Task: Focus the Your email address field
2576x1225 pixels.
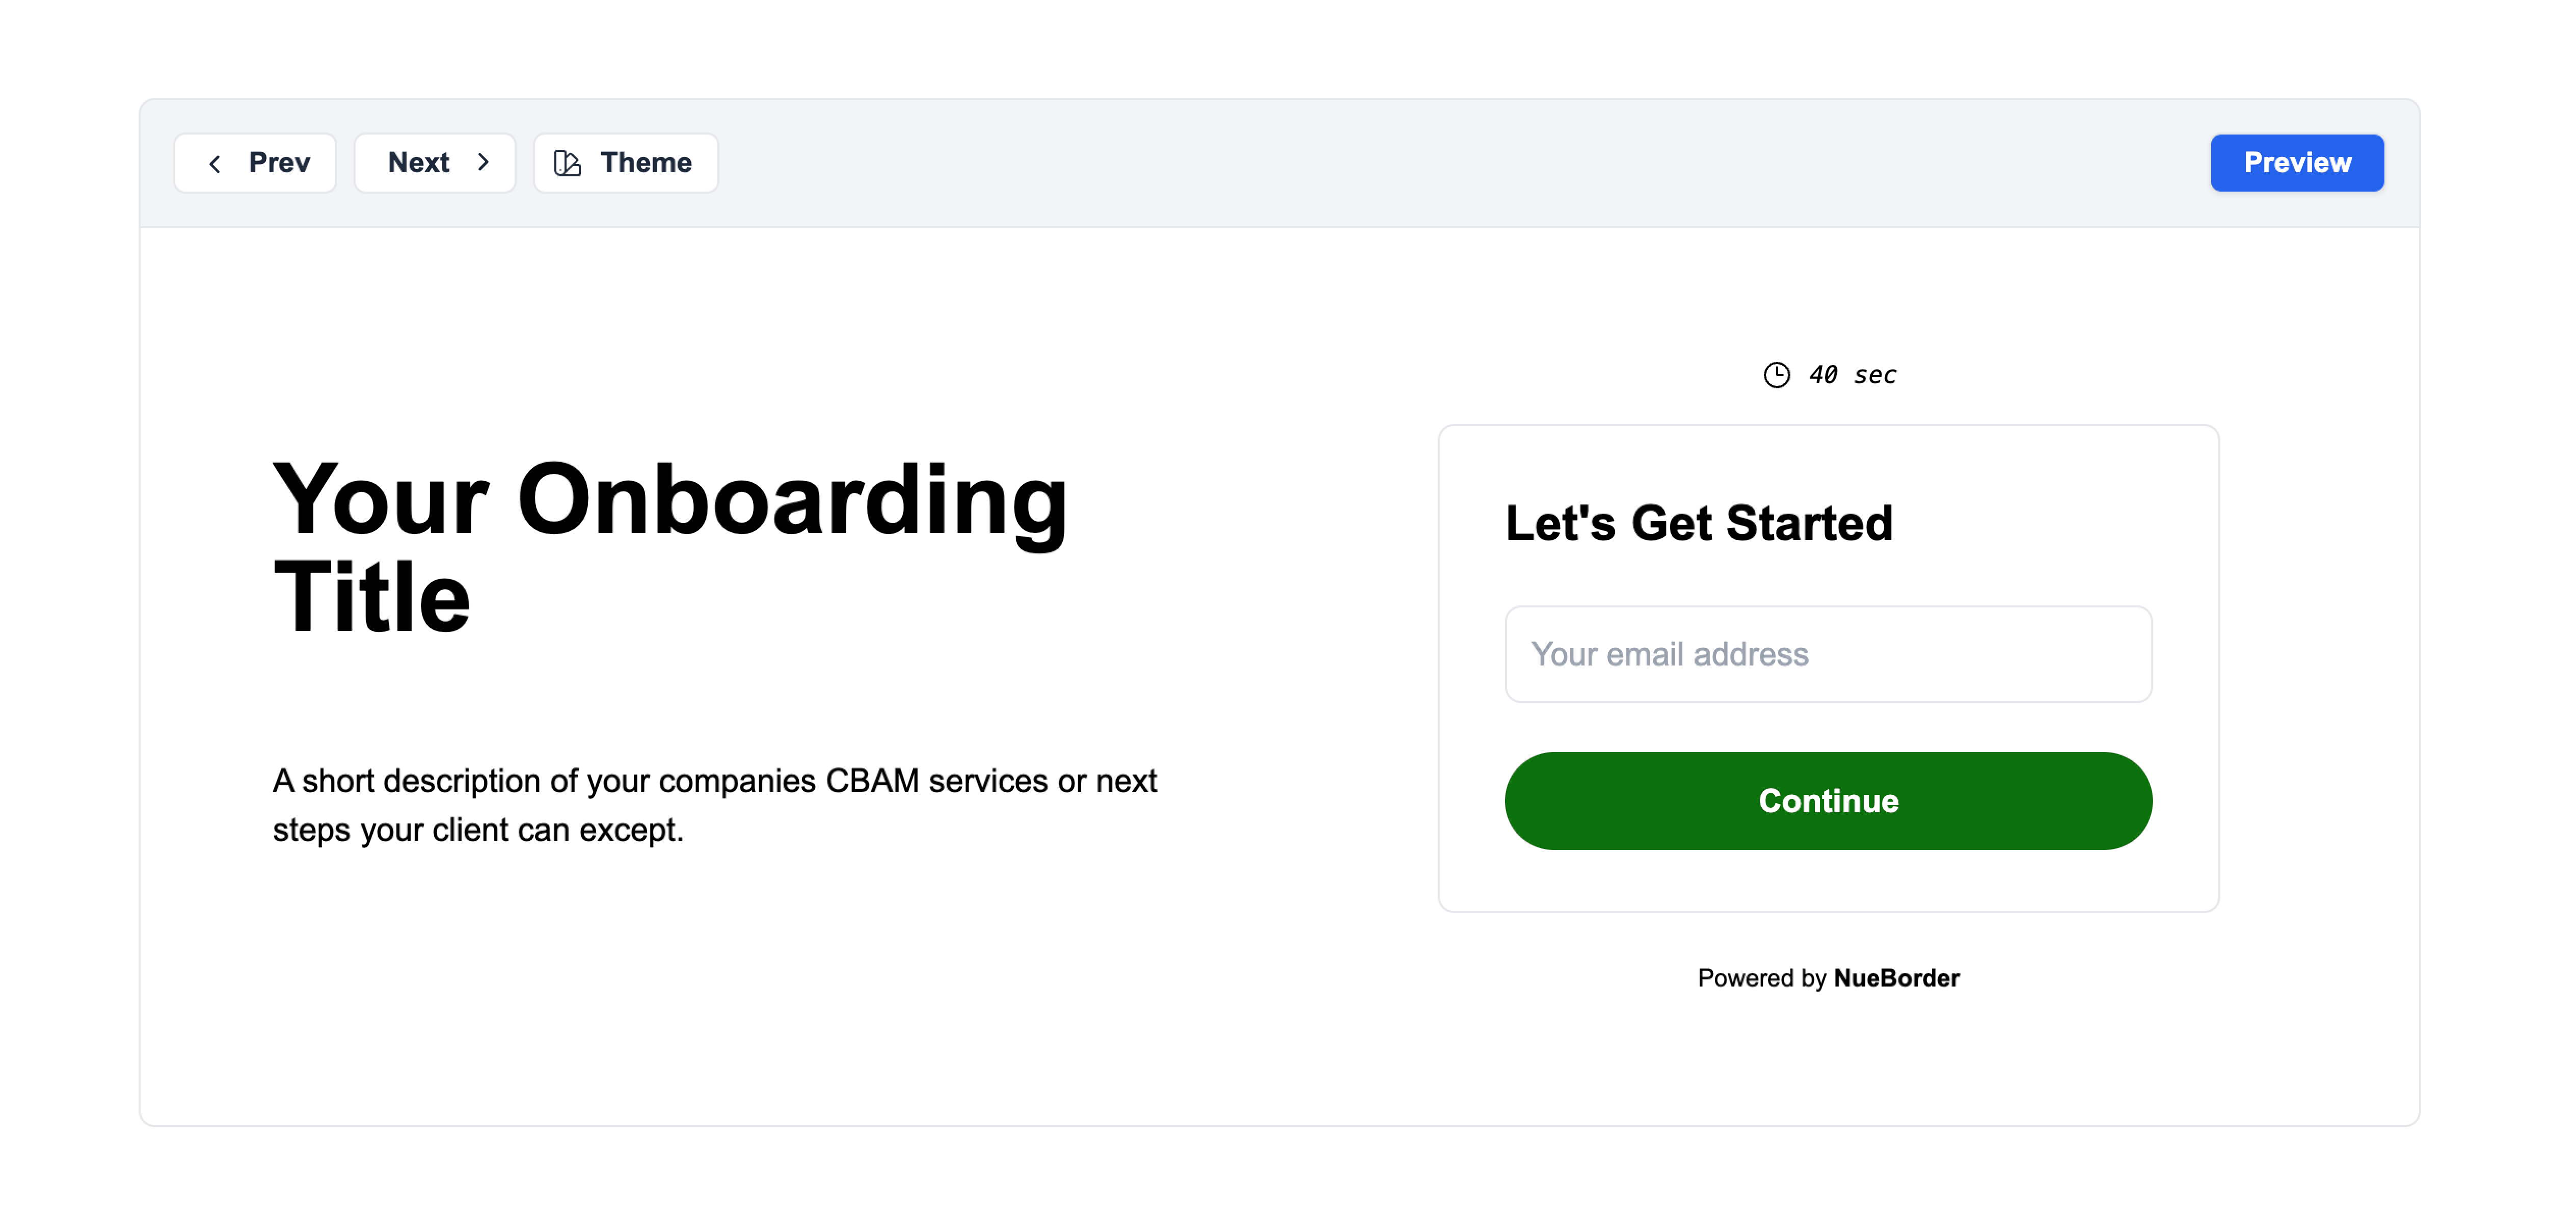Action: (1828, 654)
